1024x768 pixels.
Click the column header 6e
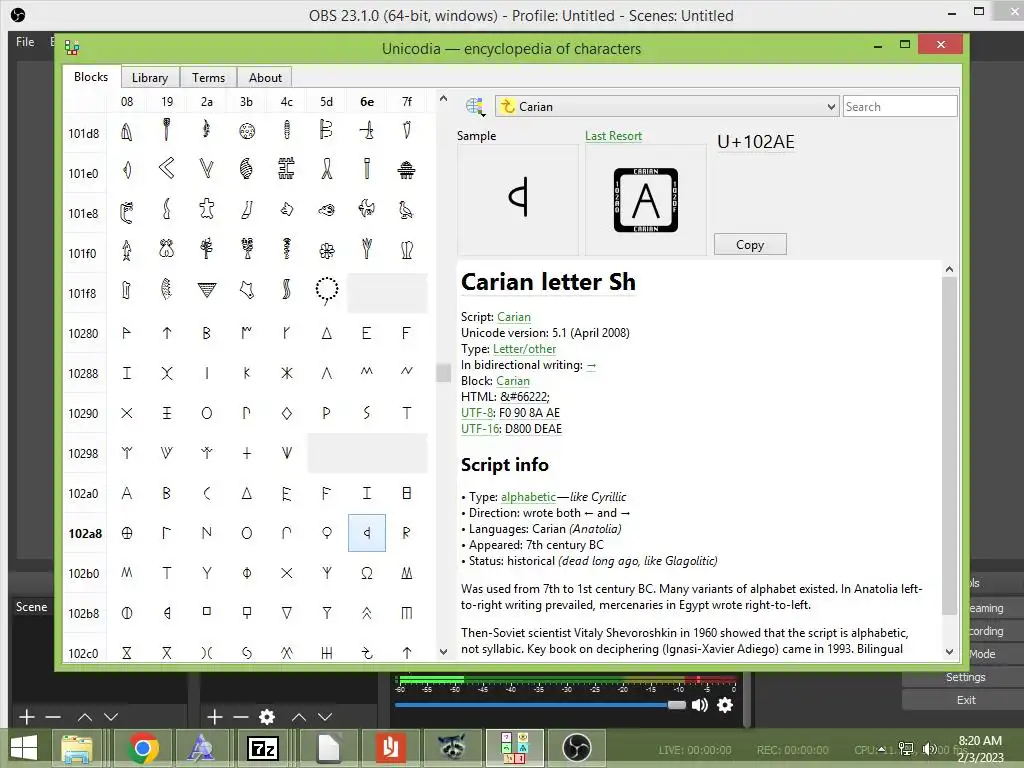click(367, 102)
